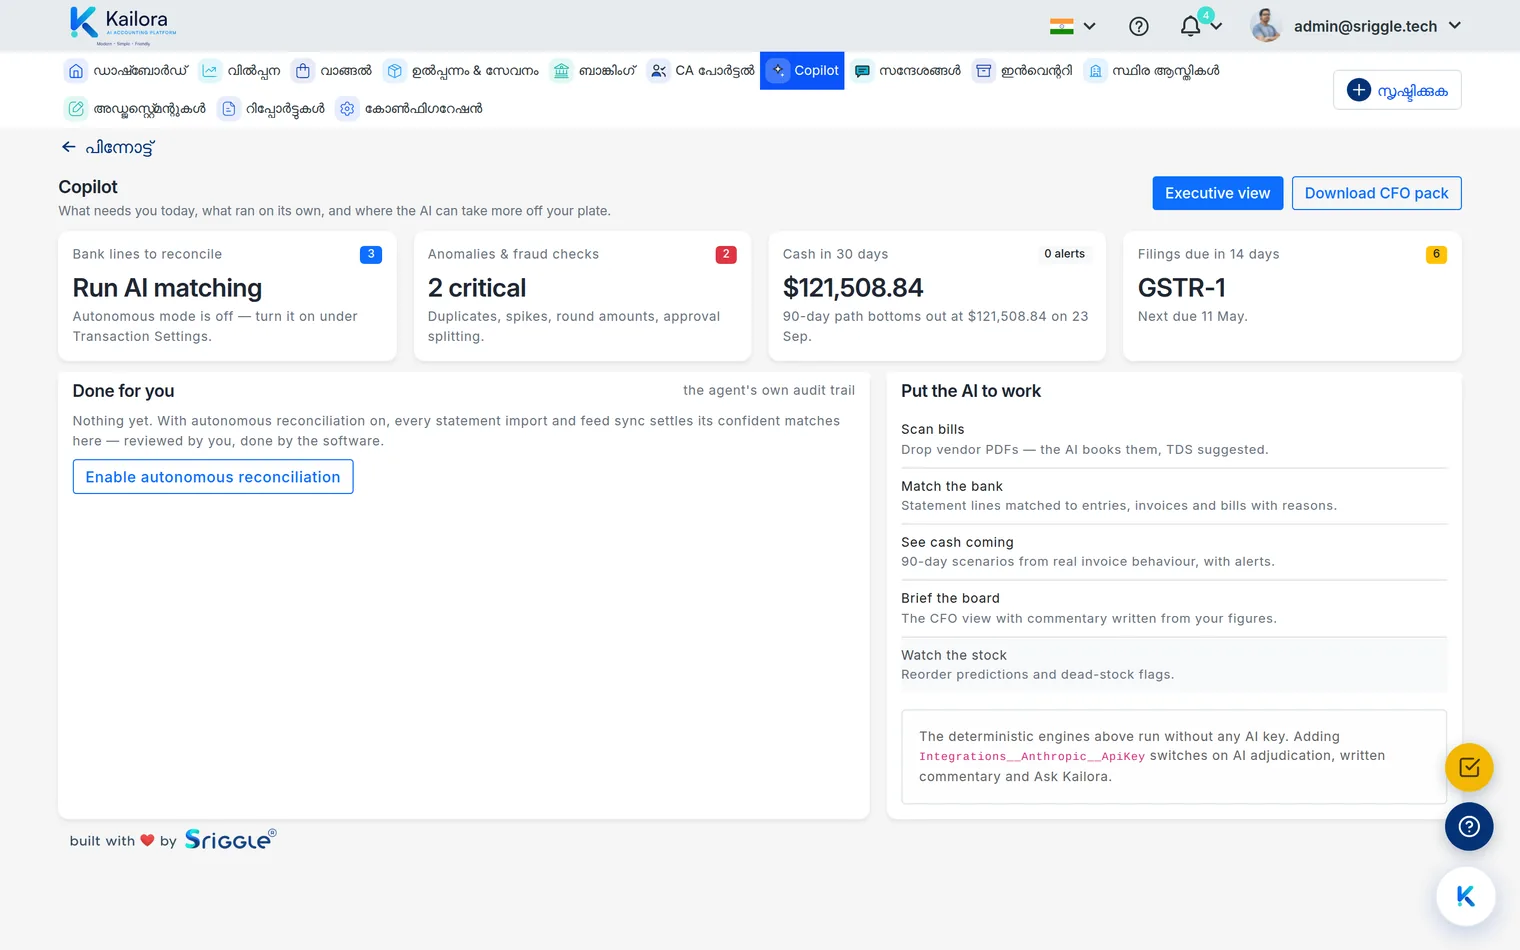Expand the India flag language dropdown
This screenshot has width=1520, height=950.
[1073, 27]
